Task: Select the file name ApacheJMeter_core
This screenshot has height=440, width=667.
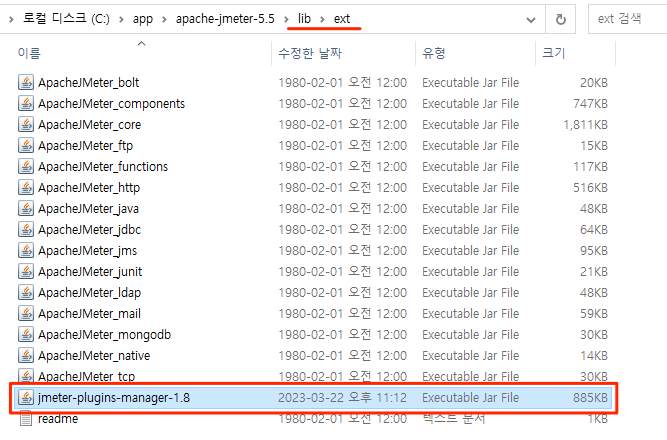Action: click(89, 125)
